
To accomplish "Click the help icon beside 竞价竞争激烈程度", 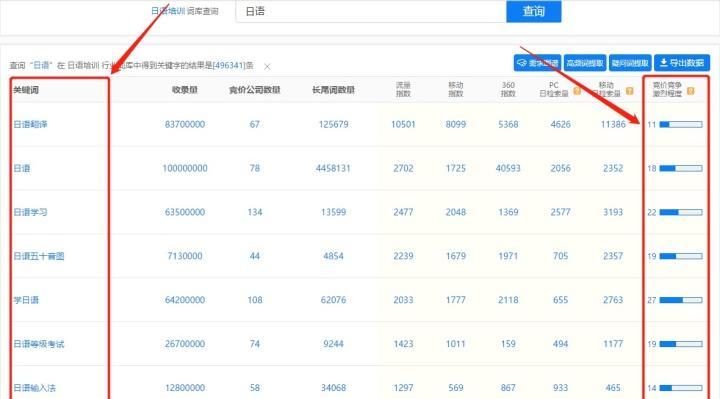I will [x=690, y=91].
